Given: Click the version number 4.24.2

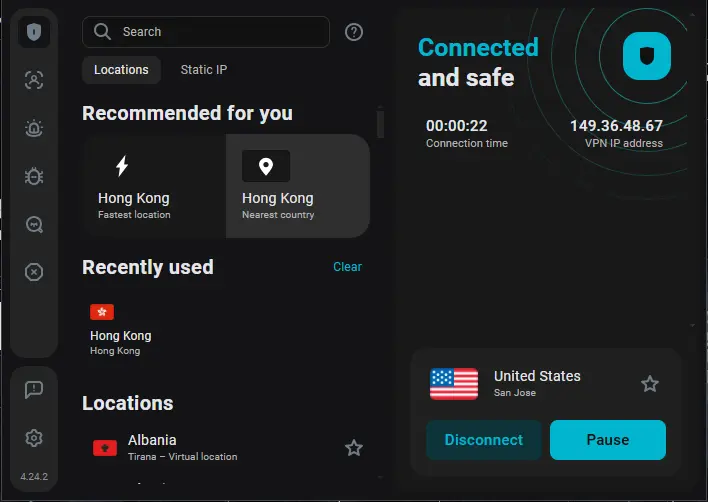Looking at the screenshot, I should click(x=34, y=476).
